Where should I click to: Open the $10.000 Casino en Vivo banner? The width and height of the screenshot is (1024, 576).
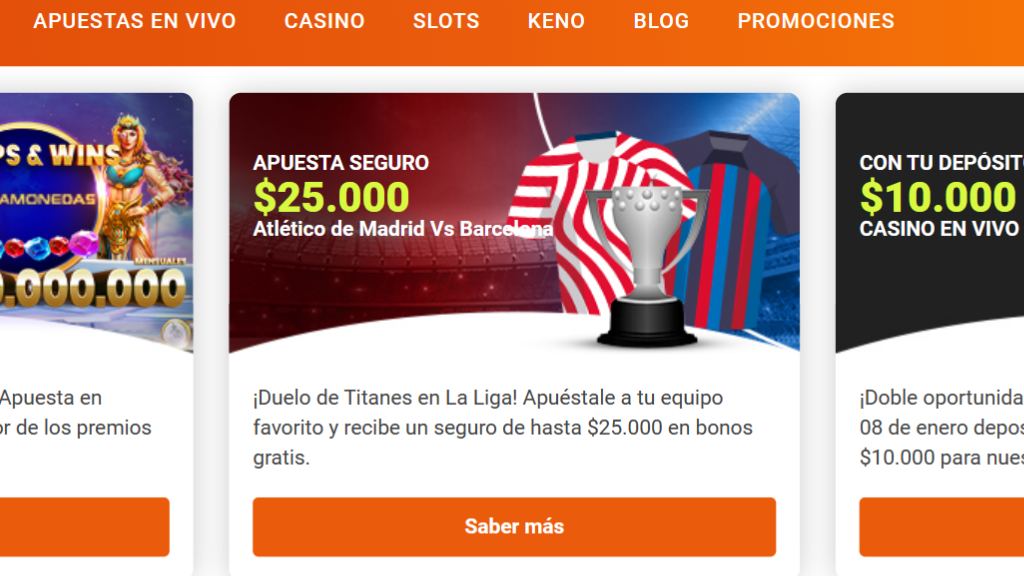point(930,222)
